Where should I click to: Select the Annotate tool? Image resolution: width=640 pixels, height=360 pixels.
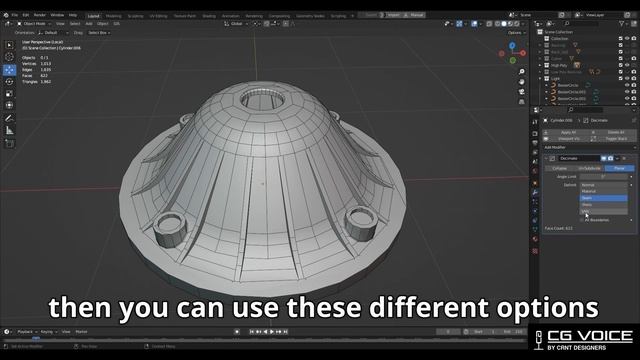(x=9, y=118)
